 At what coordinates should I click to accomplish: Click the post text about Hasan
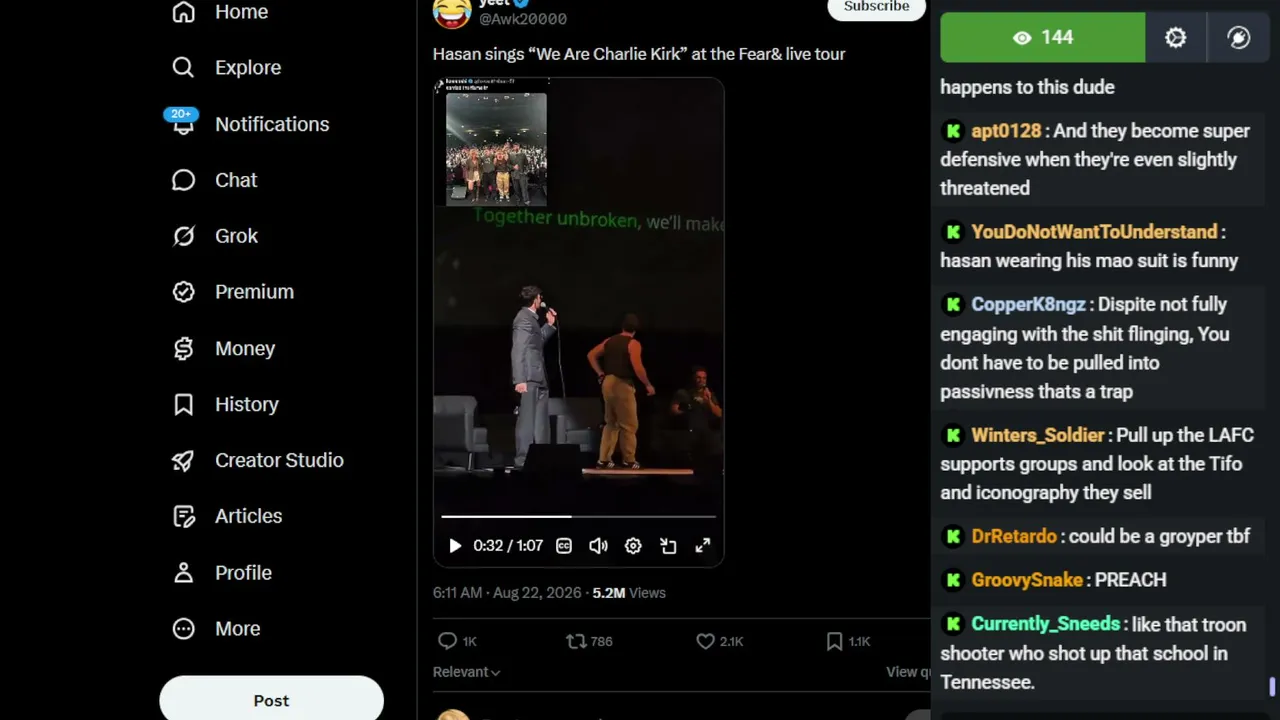[639, 54]
